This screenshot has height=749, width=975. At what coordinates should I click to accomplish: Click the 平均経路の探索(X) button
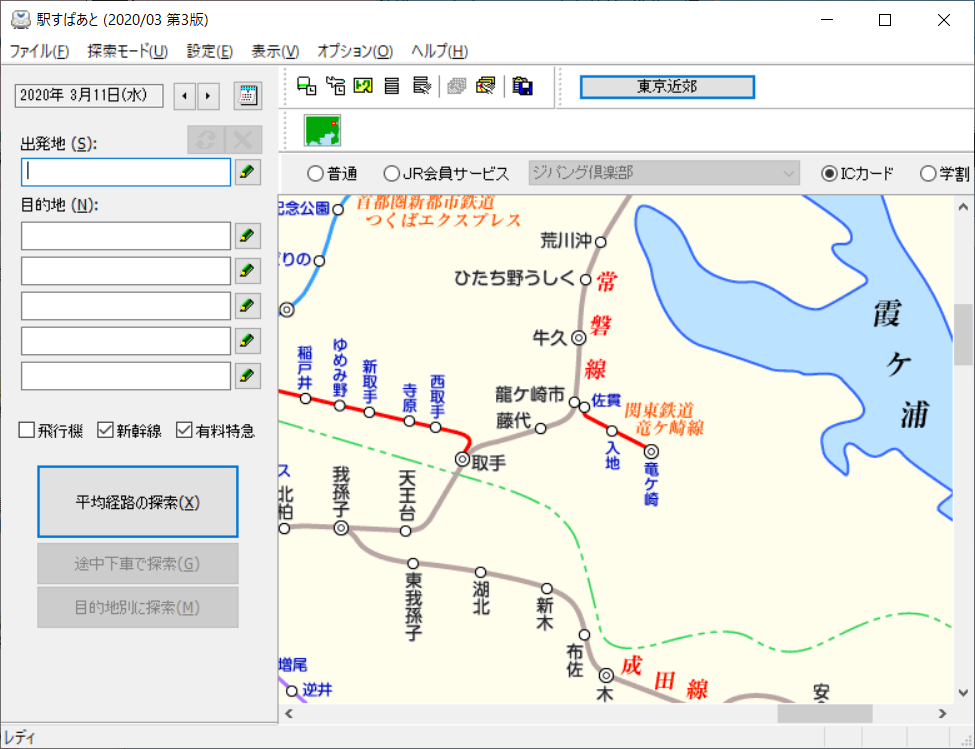pos(137,502)
